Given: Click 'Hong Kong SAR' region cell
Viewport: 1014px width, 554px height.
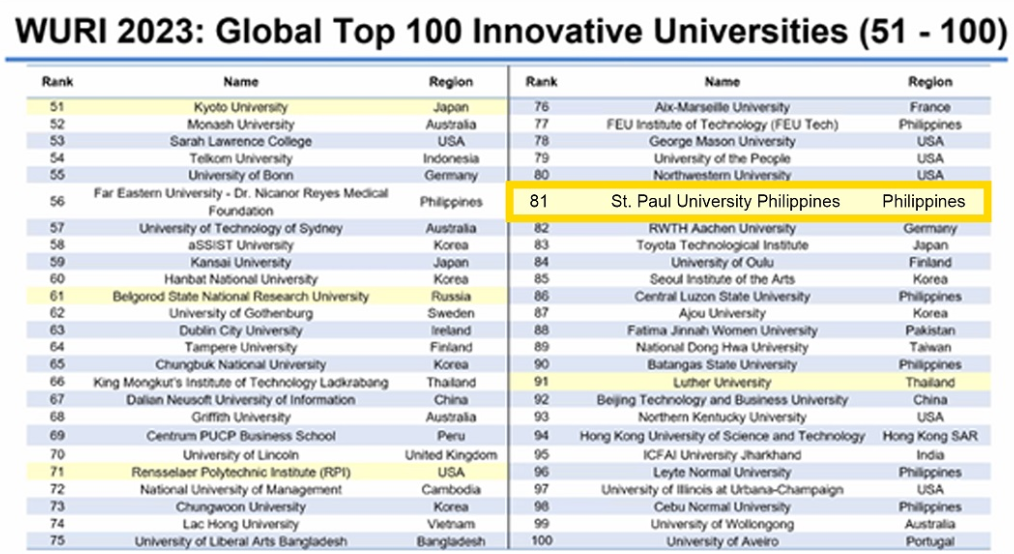Looking at the screenshot, I should [930, 436].
